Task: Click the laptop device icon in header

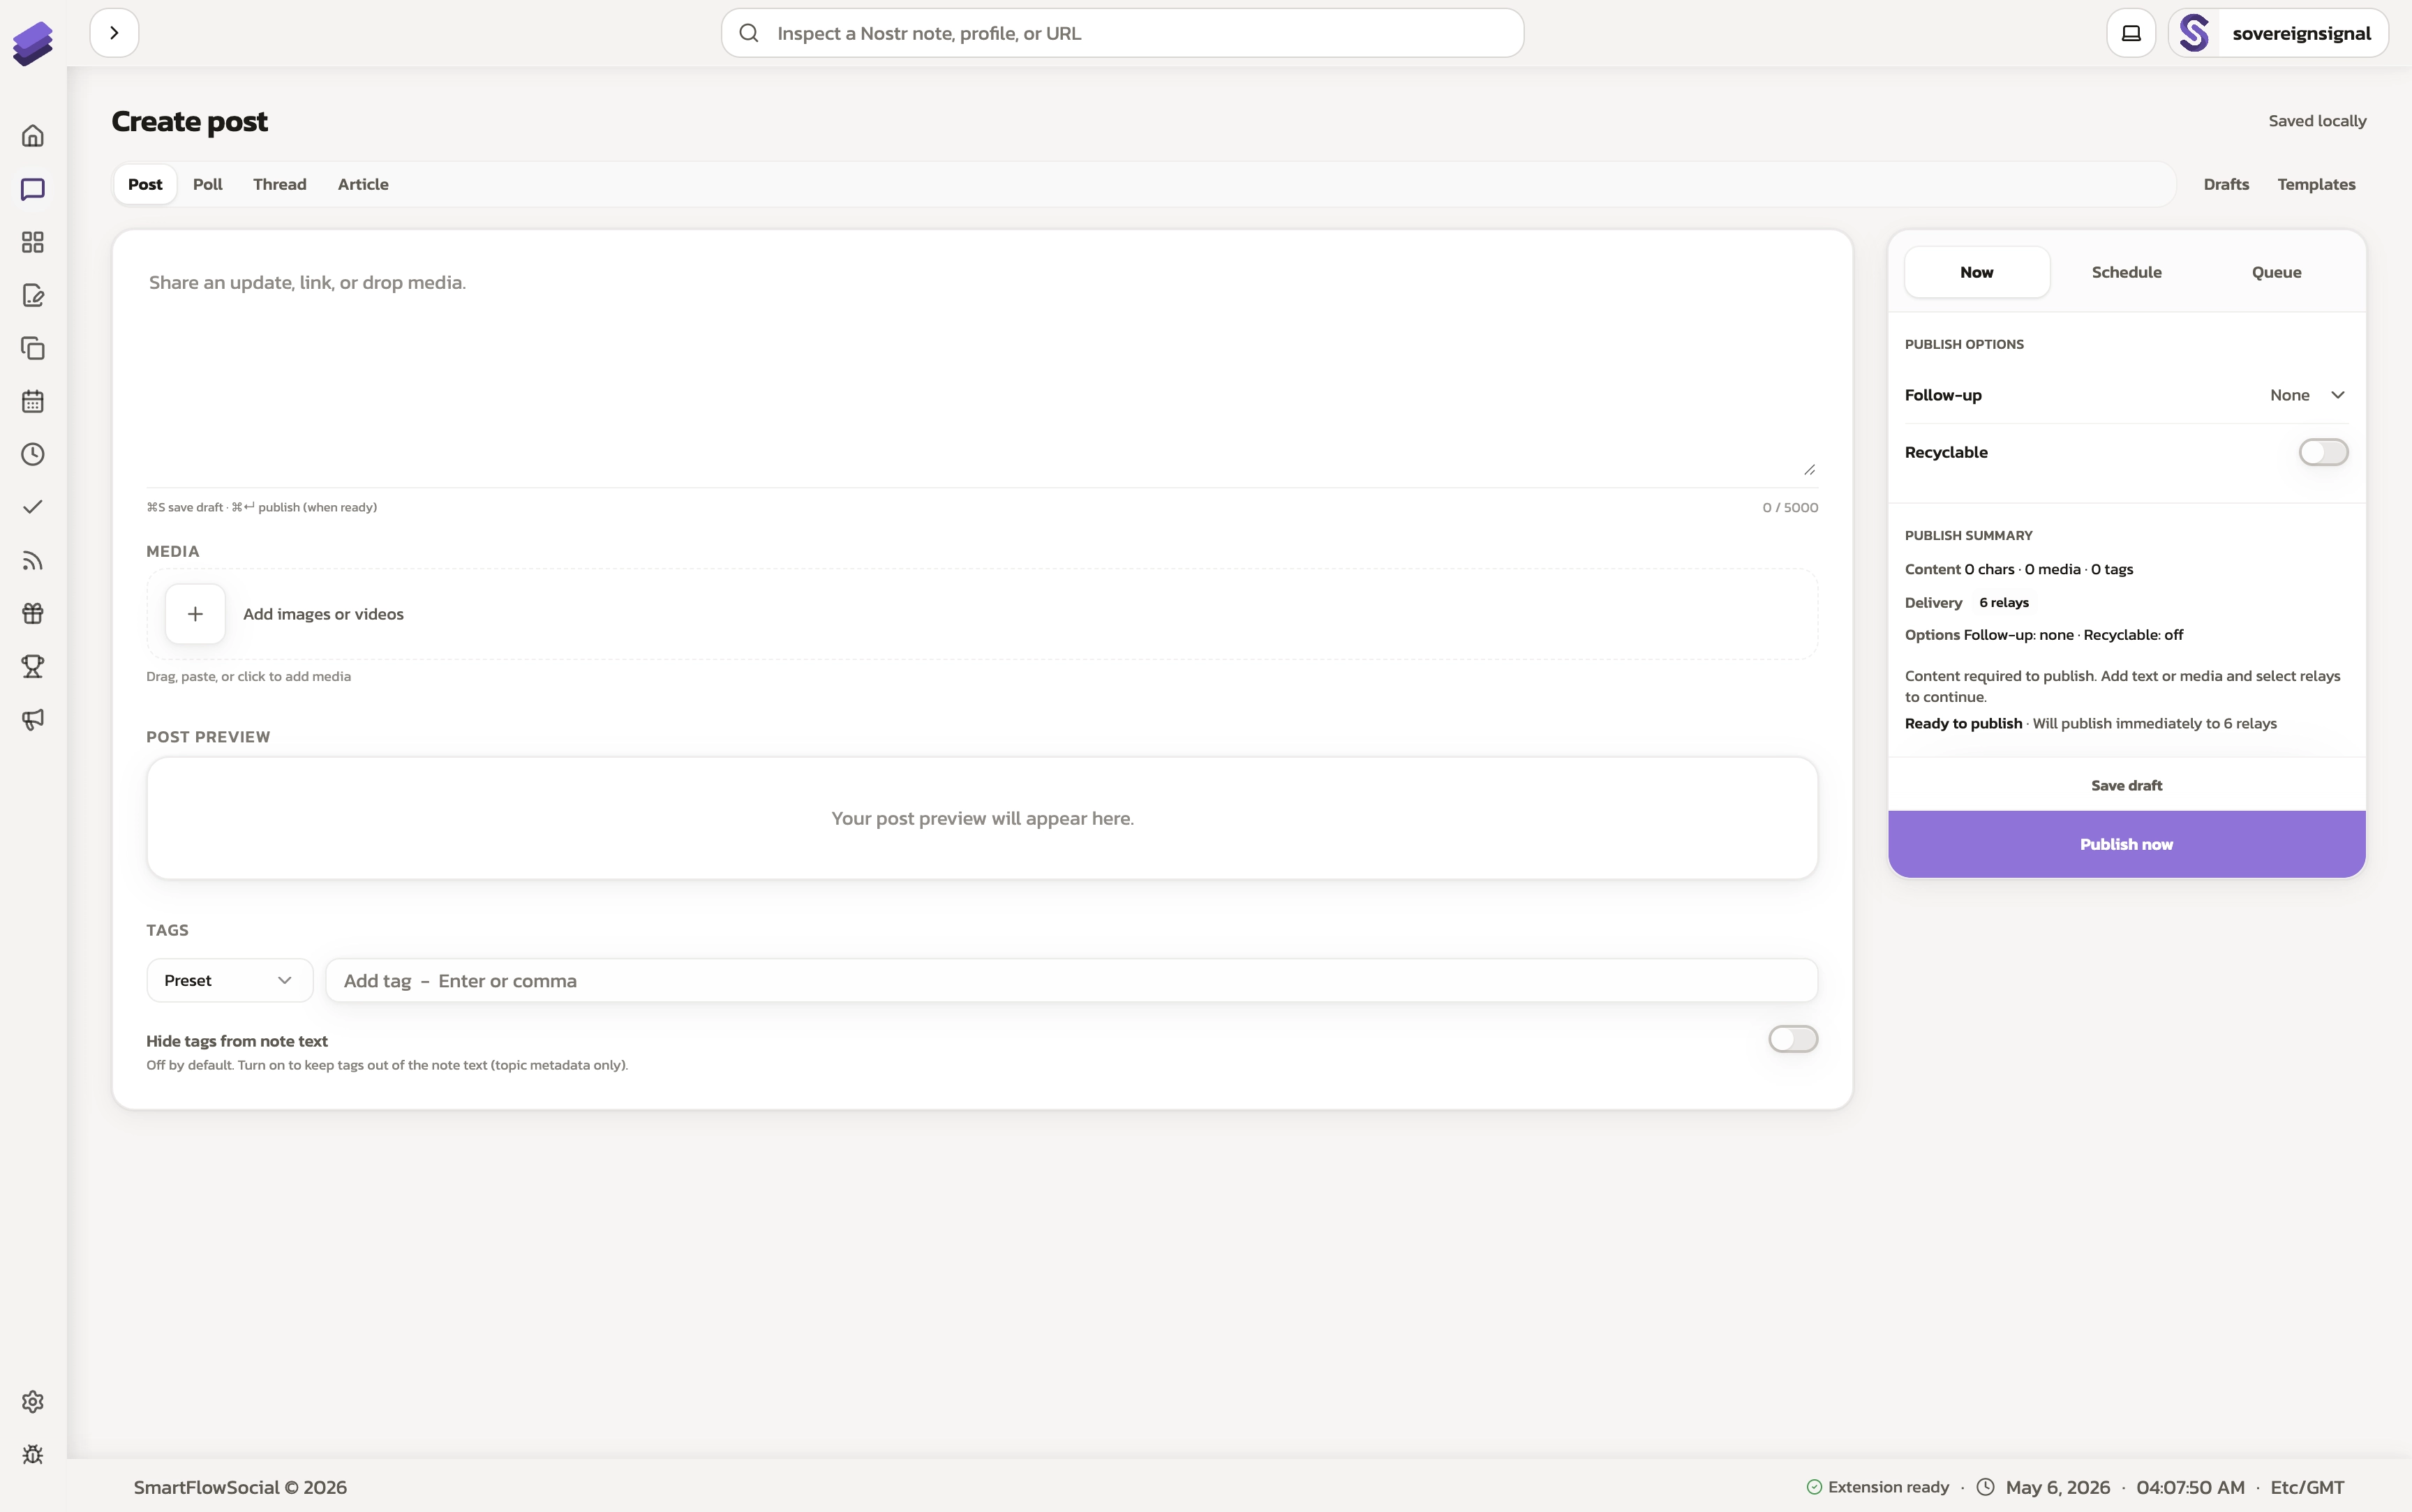Action: 2131,33
